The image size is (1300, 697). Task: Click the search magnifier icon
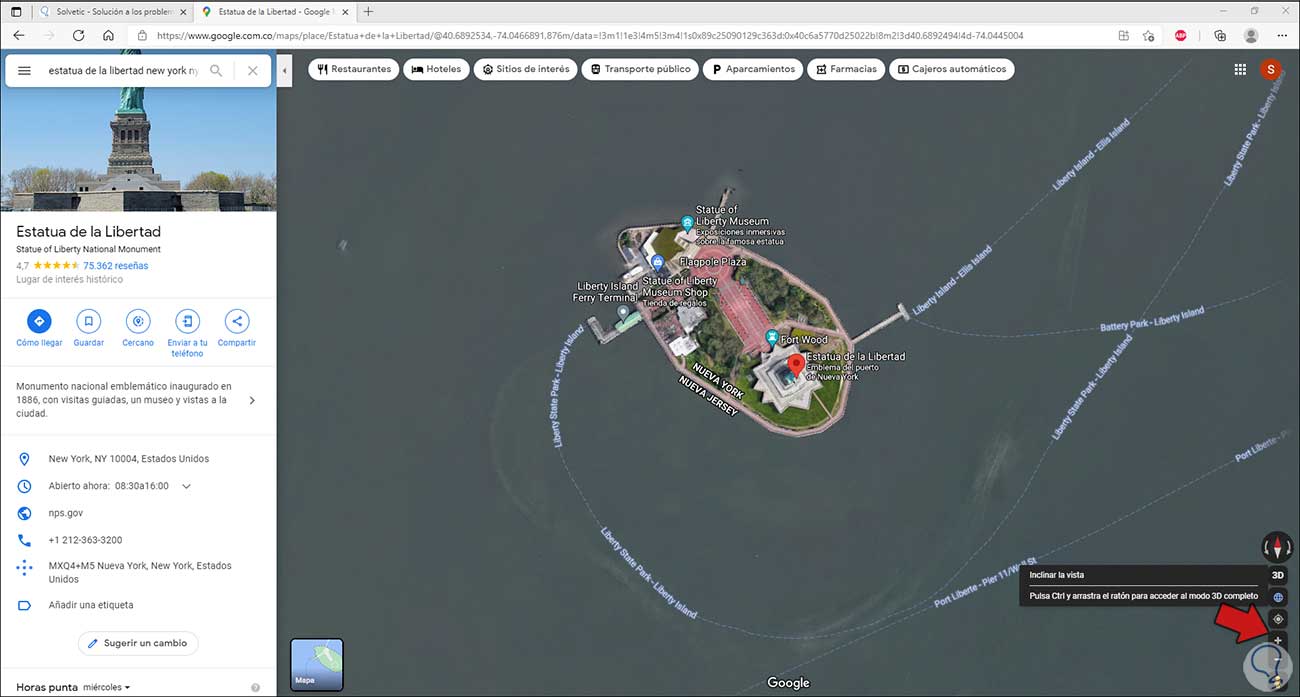point(216,71)
